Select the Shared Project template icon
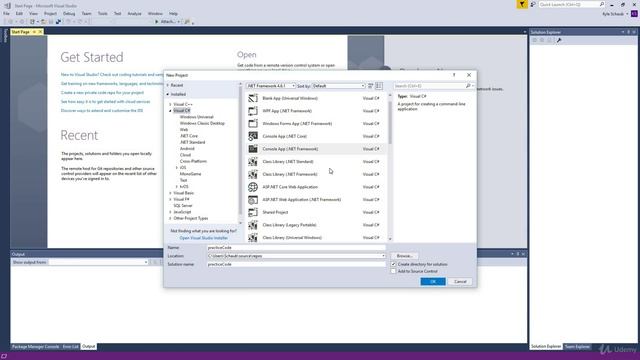This screenshot has width=640, height=360. tap(253, 212)
